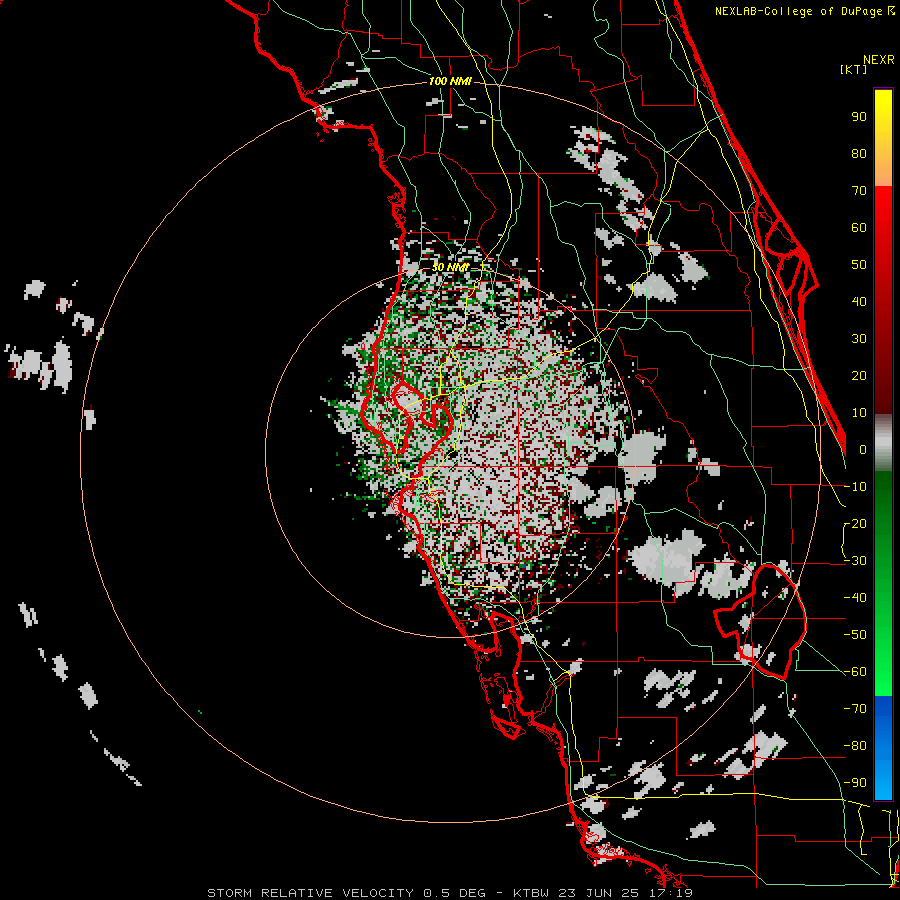Click the 40 value on velocity scale
The height and width of the screenshot is (900, 900).
coord(859,301)
